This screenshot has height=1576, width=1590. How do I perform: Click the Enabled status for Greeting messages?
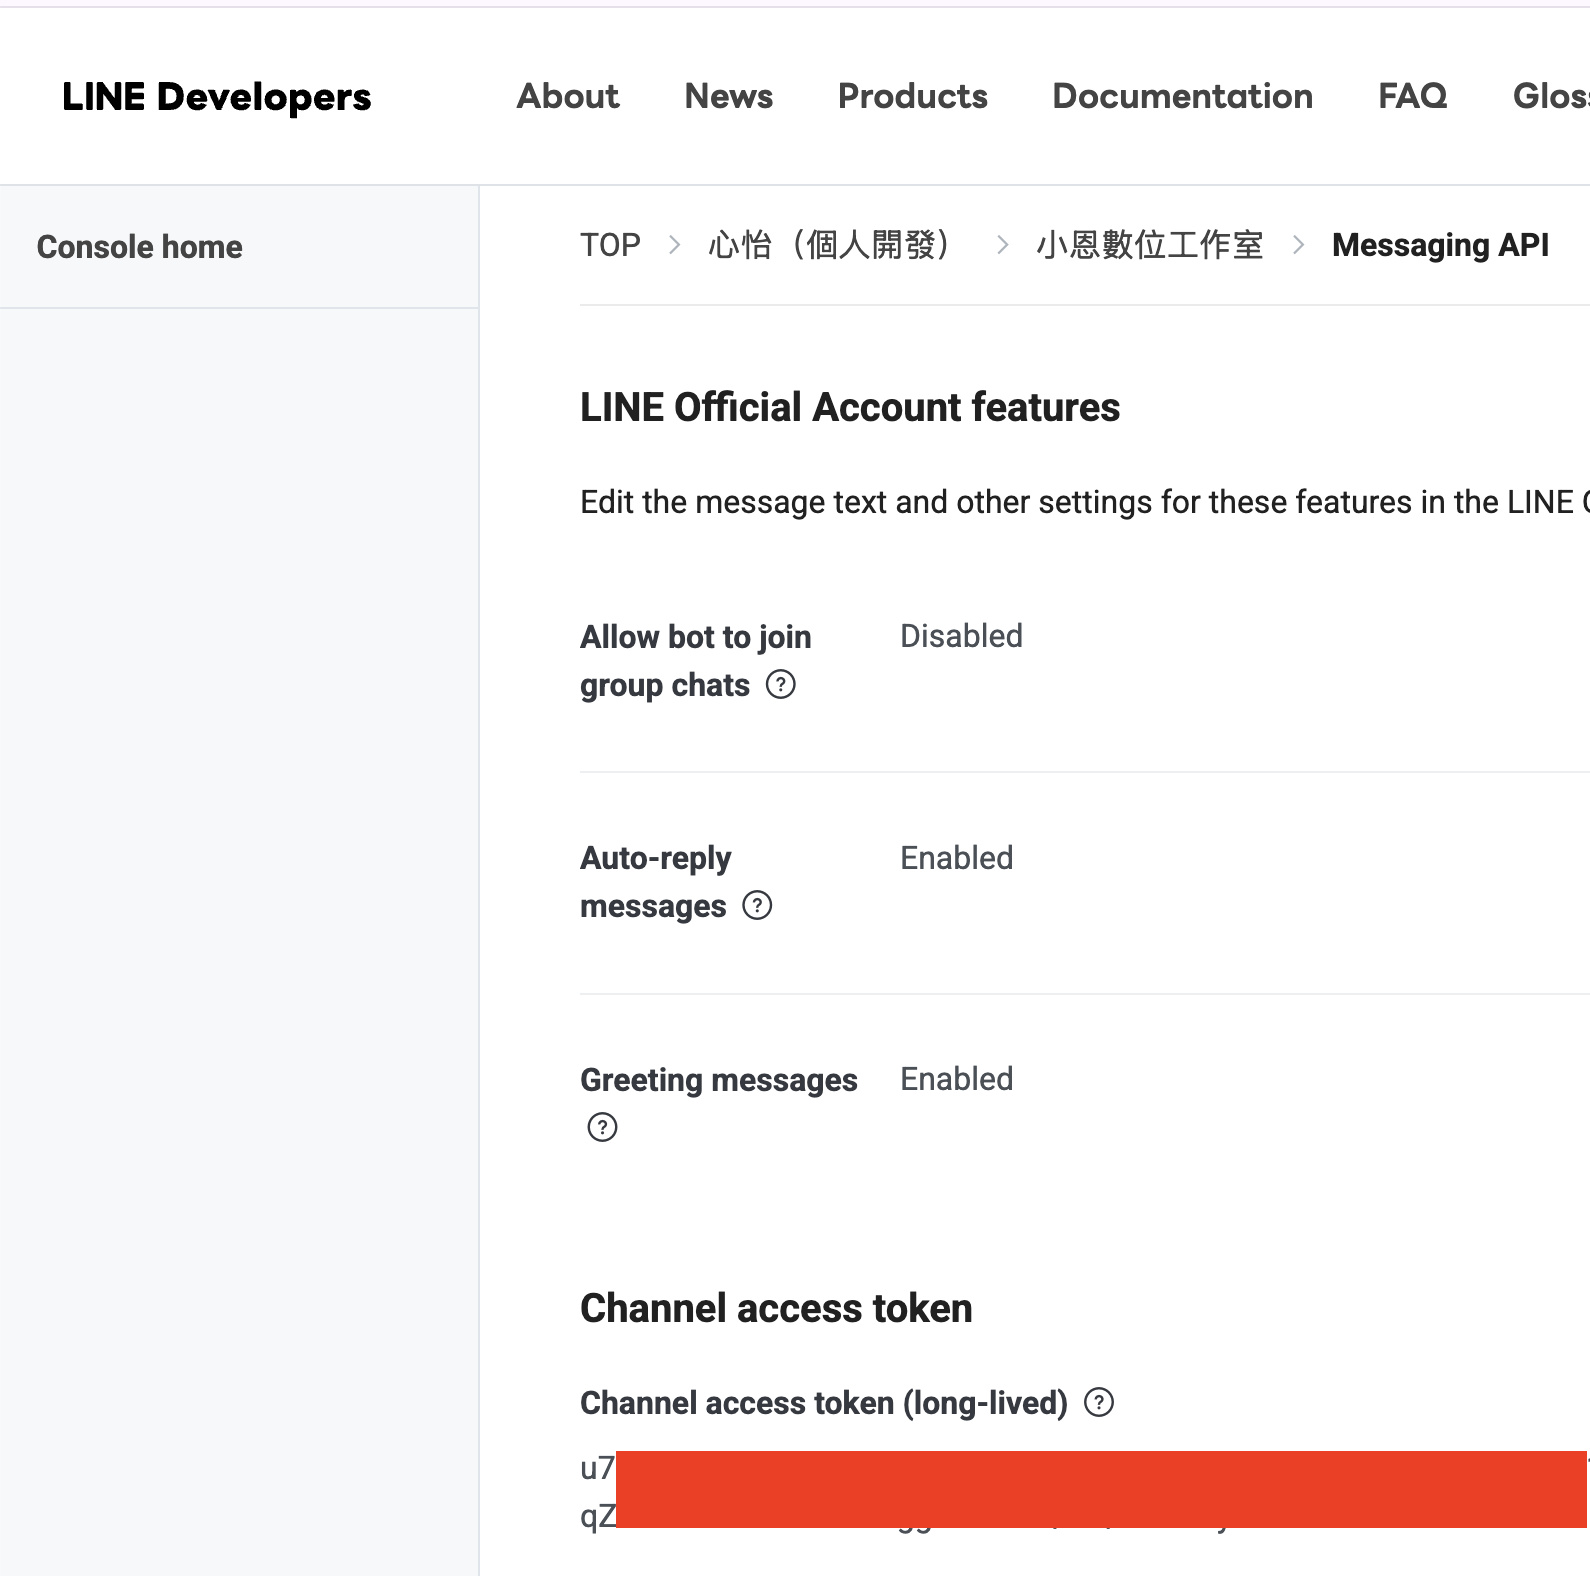point(956,1079)
